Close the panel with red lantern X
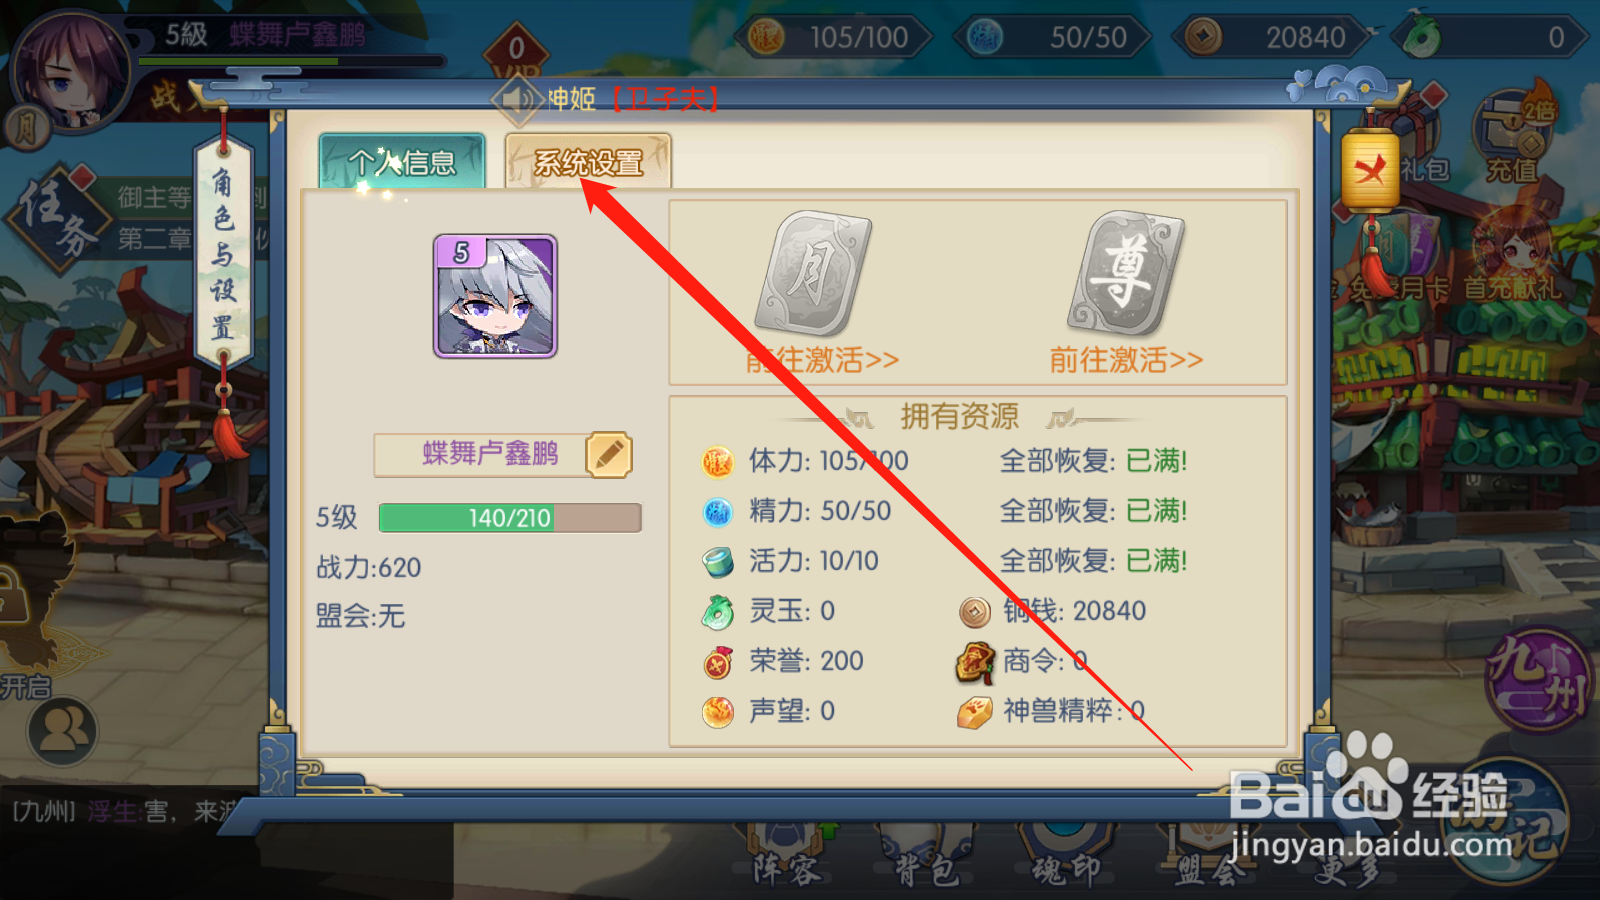This screenshot has width=1600, height=900. coord(1370,168)
